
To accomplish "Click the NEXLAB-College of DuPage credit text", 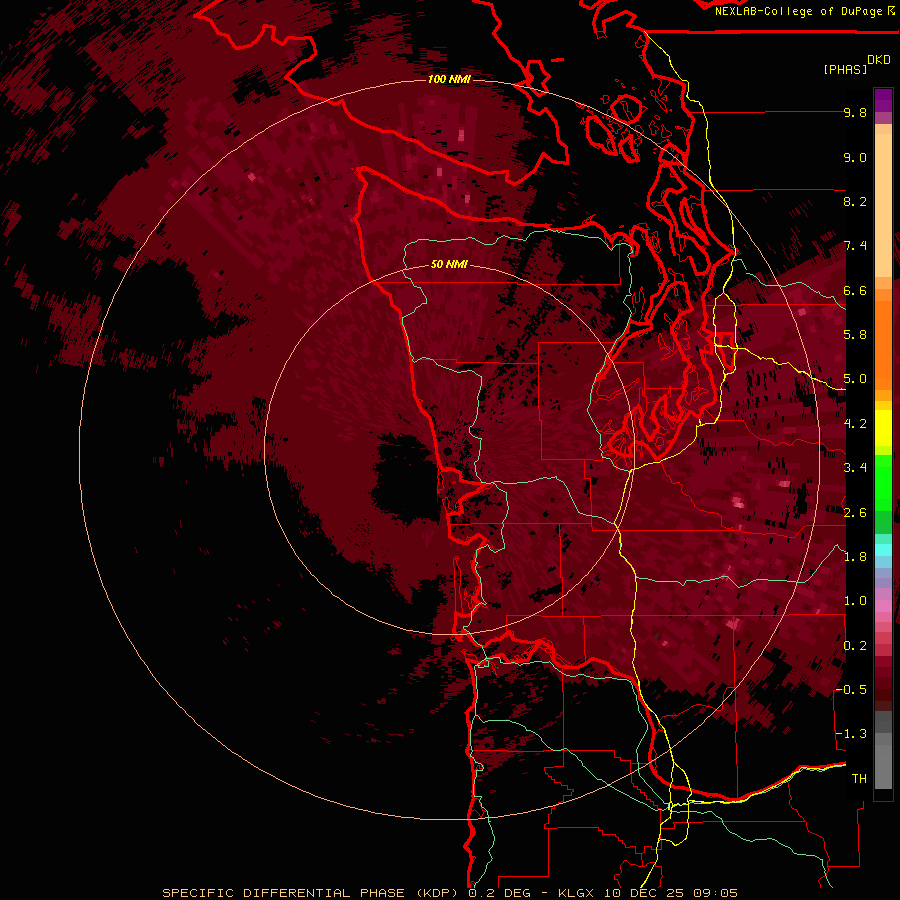I will tap(798, 11).
